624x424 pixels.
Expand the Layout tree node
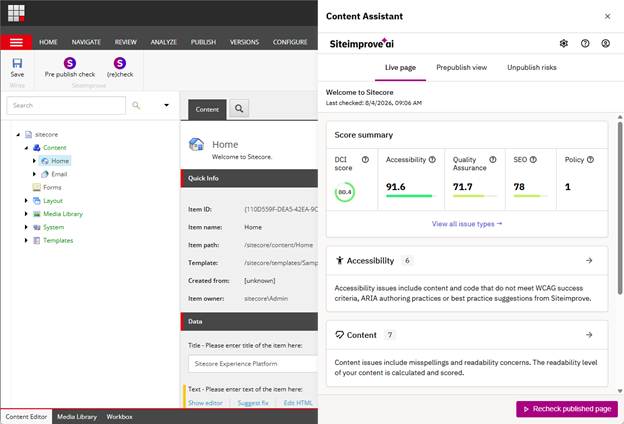pyautogui.click(x=26, y=201)
